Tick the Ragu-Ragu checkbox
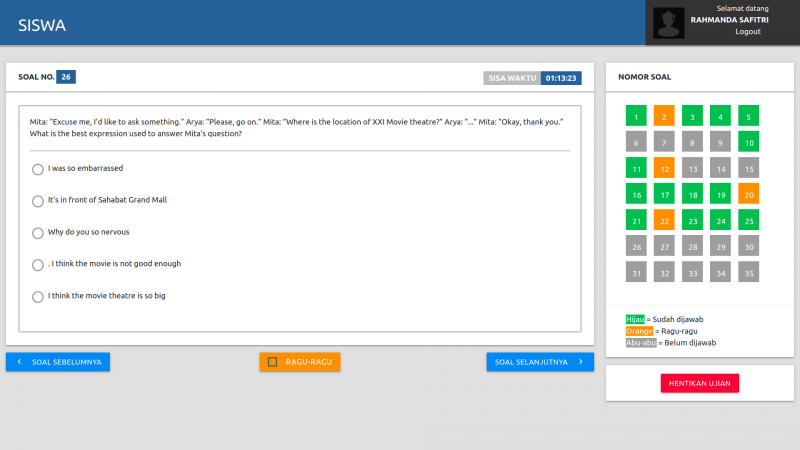 272,362
